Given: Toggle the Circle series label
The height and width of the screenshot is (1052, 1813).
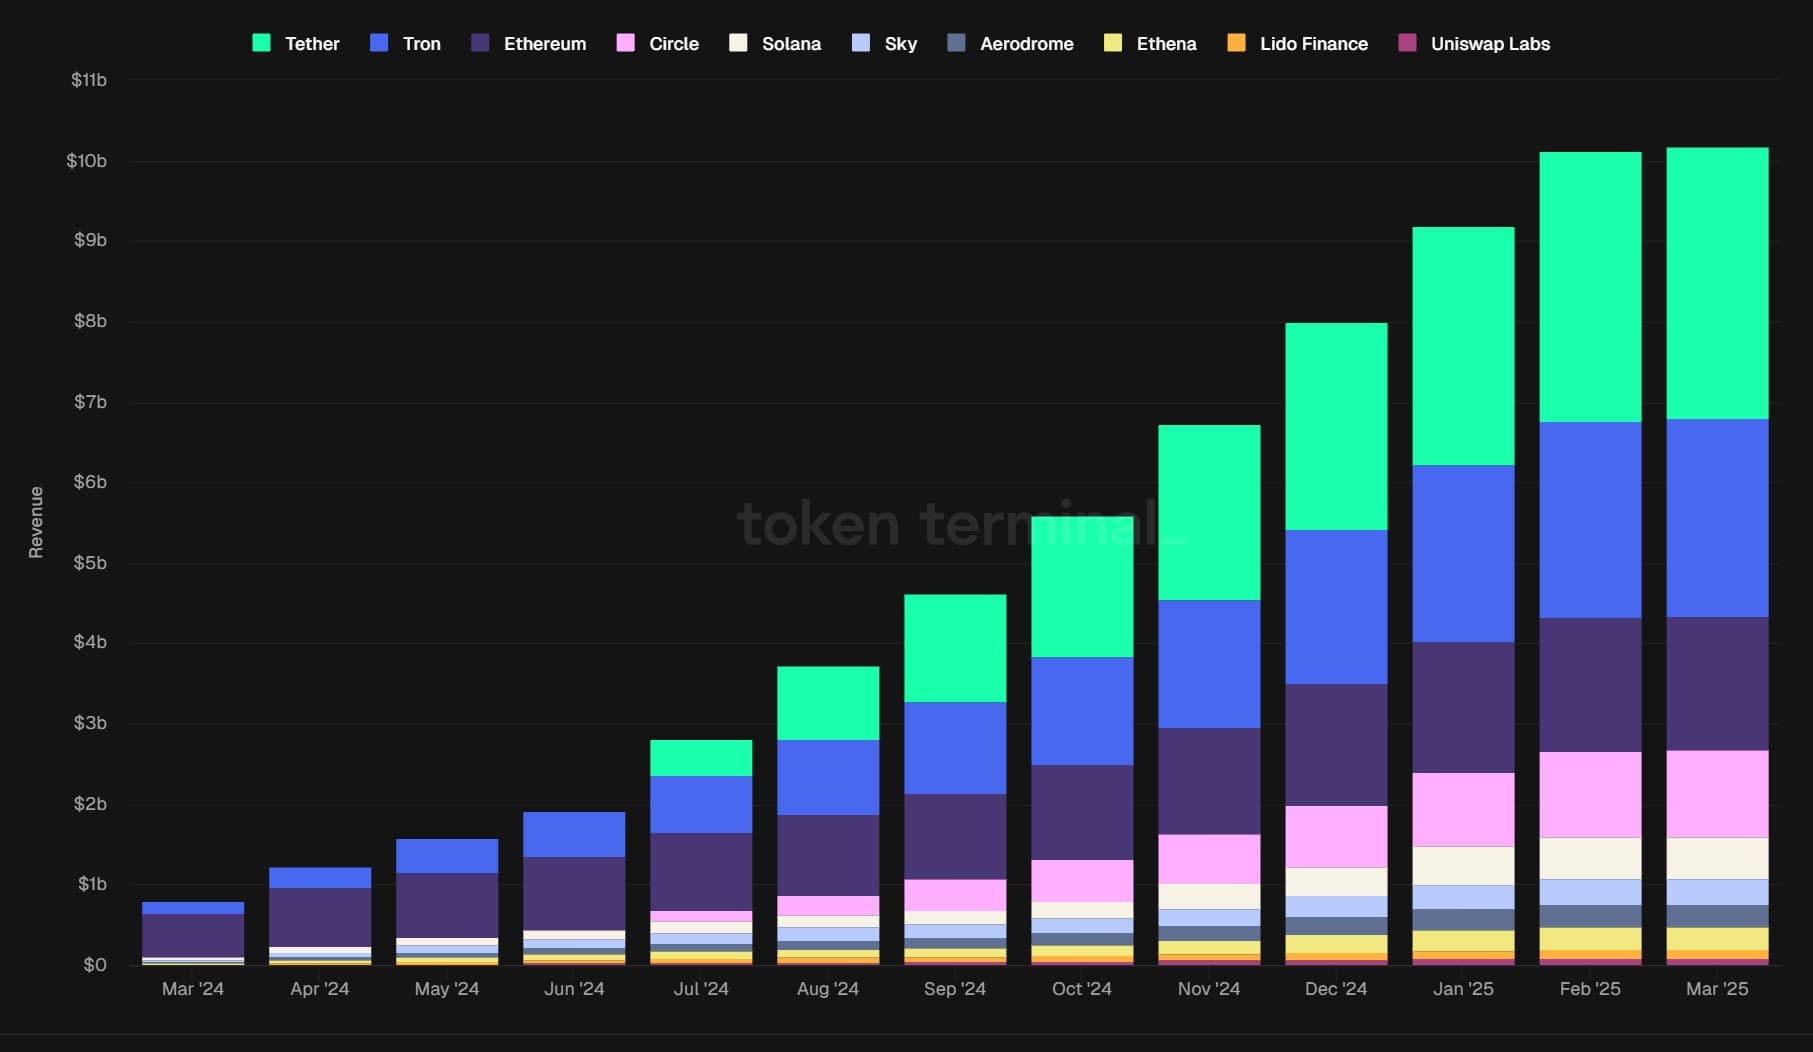Looking at the screenshot, I should coord(674,44).
